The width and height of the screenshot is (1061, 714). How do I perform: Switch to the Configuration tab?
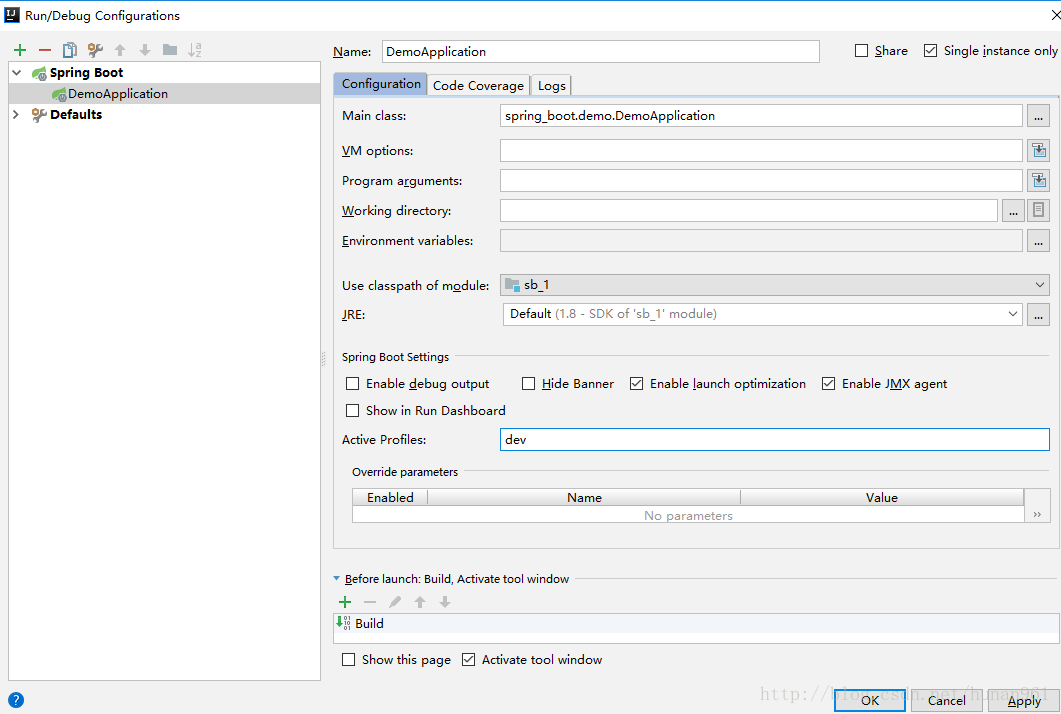(380, 84)
